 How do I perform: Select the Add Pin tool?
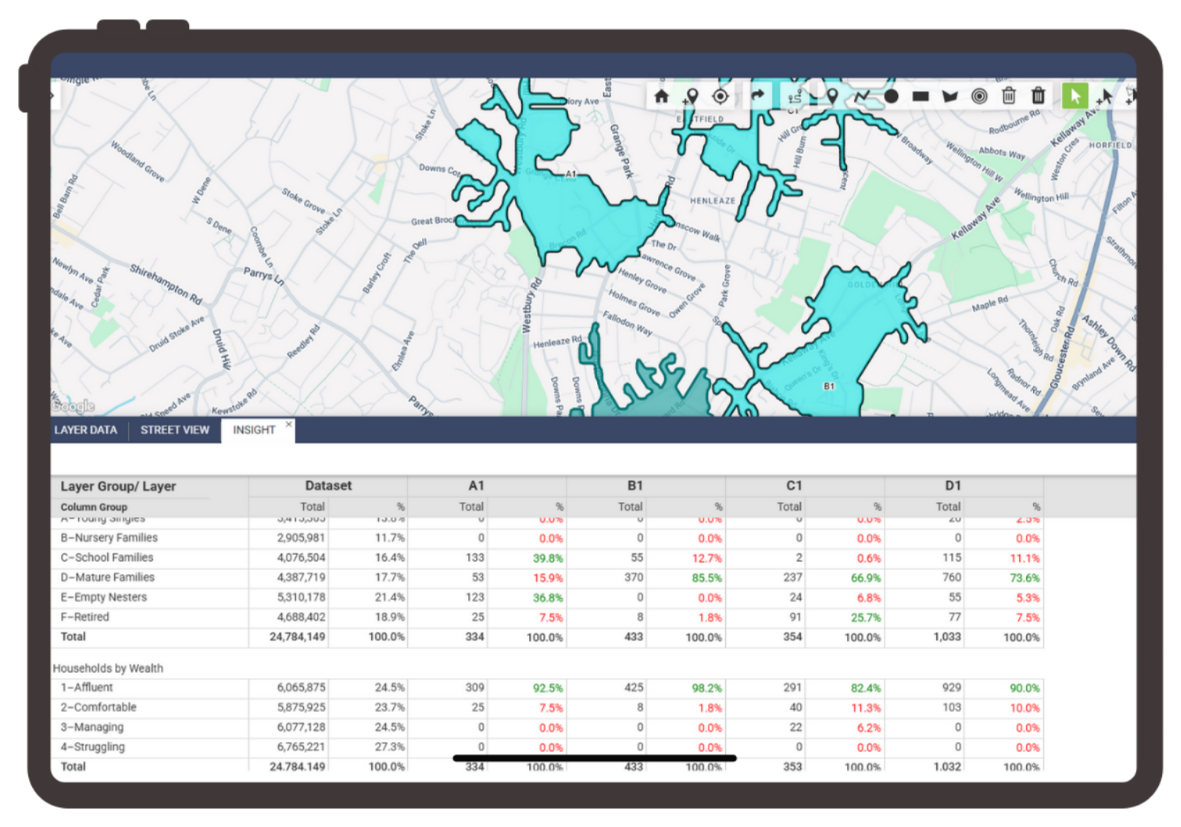click(x=691, y=96)
